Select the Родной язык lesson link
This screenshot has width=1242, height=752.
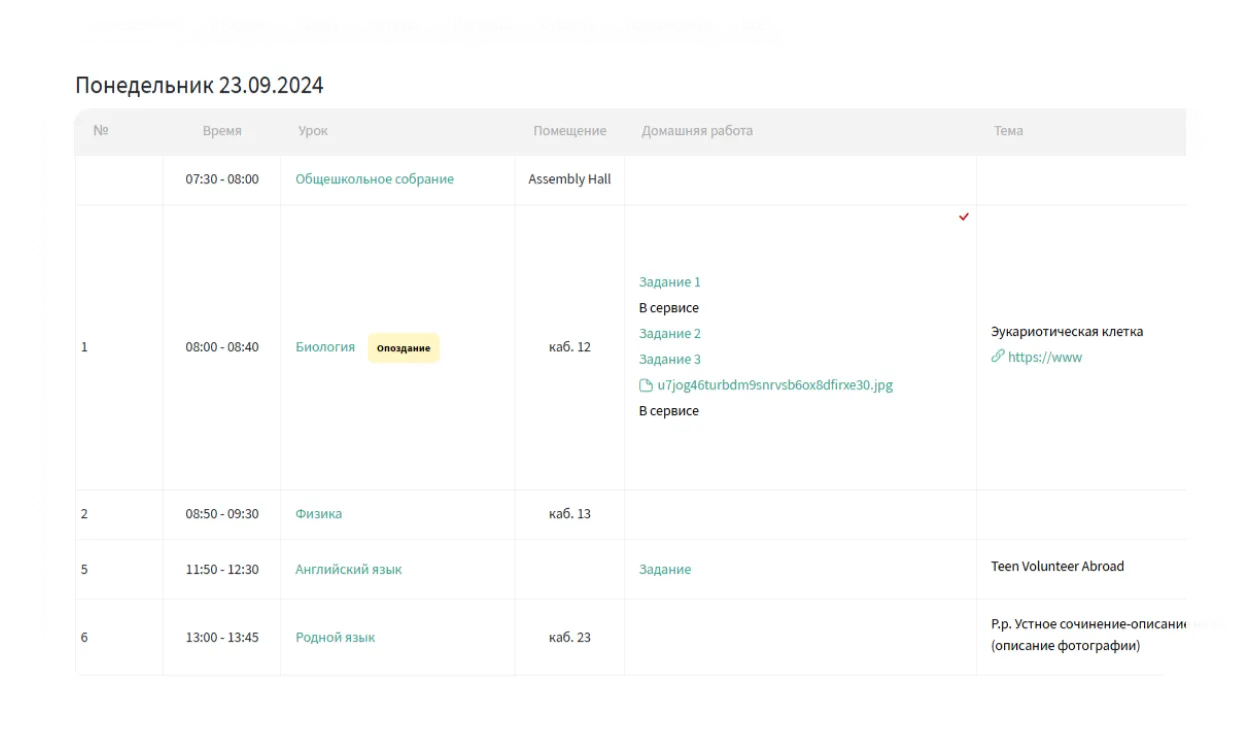(335, 637)
